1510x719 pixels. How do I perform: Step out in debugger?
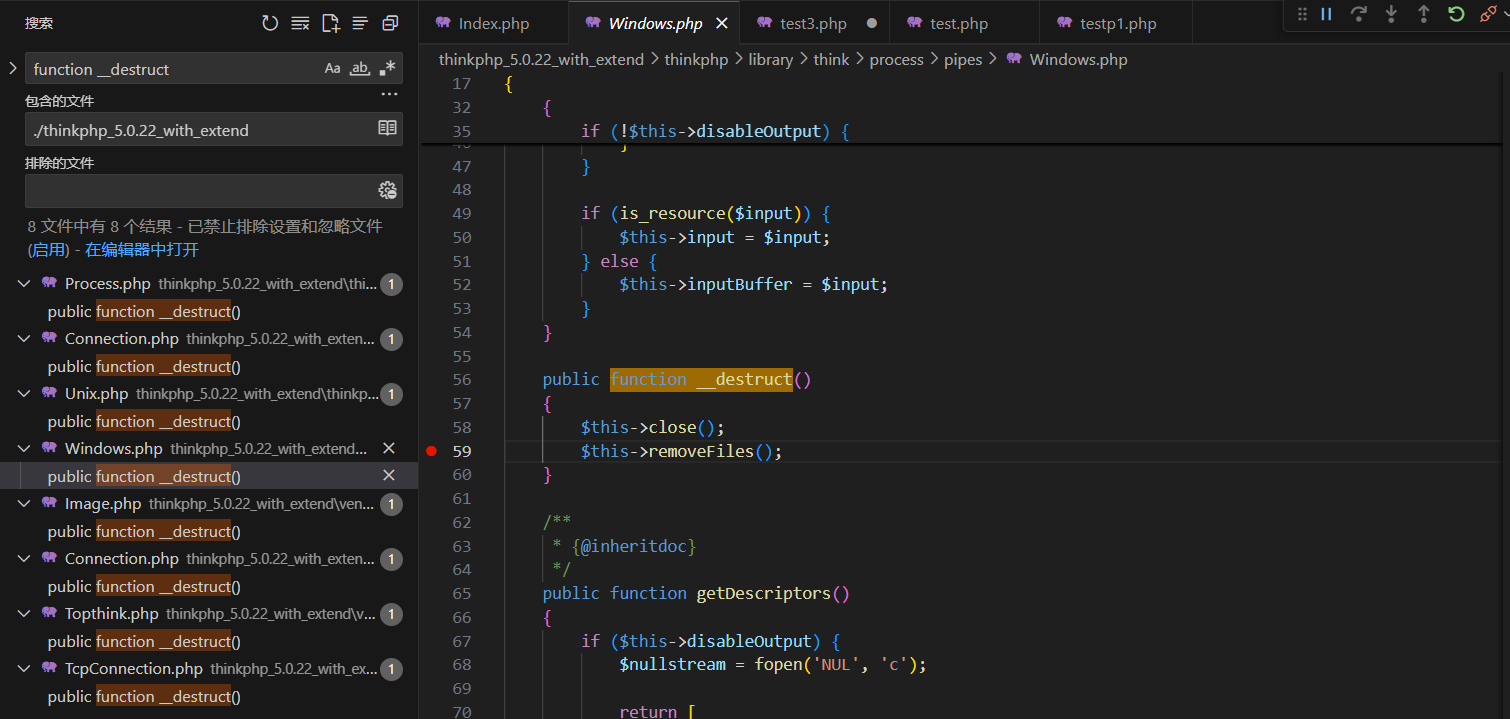coord(1423,14)
